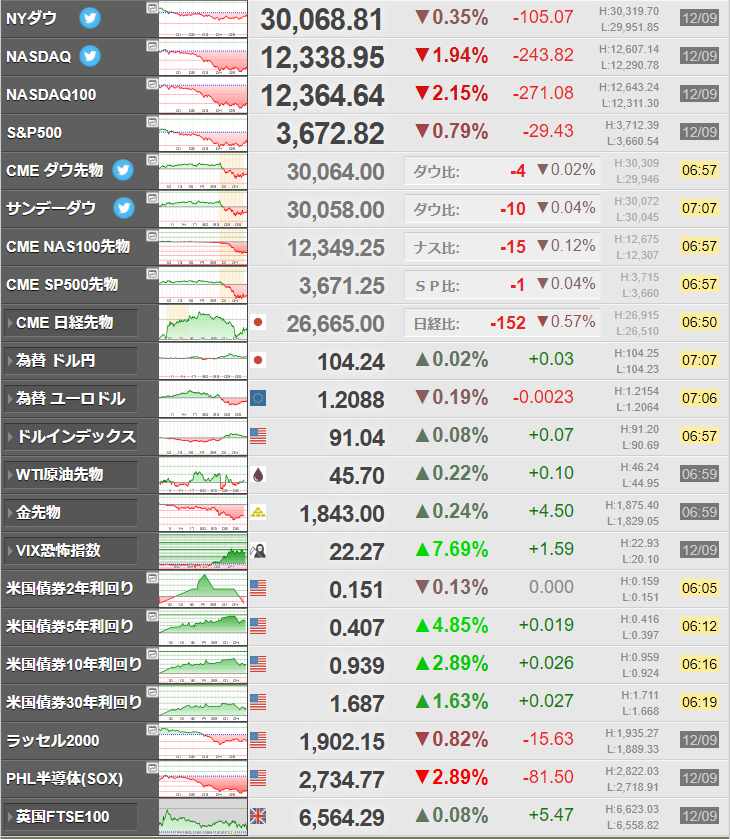
Task: Click the small chart popup icon in CME SP500先物 row
Action: tap(152, 274)
